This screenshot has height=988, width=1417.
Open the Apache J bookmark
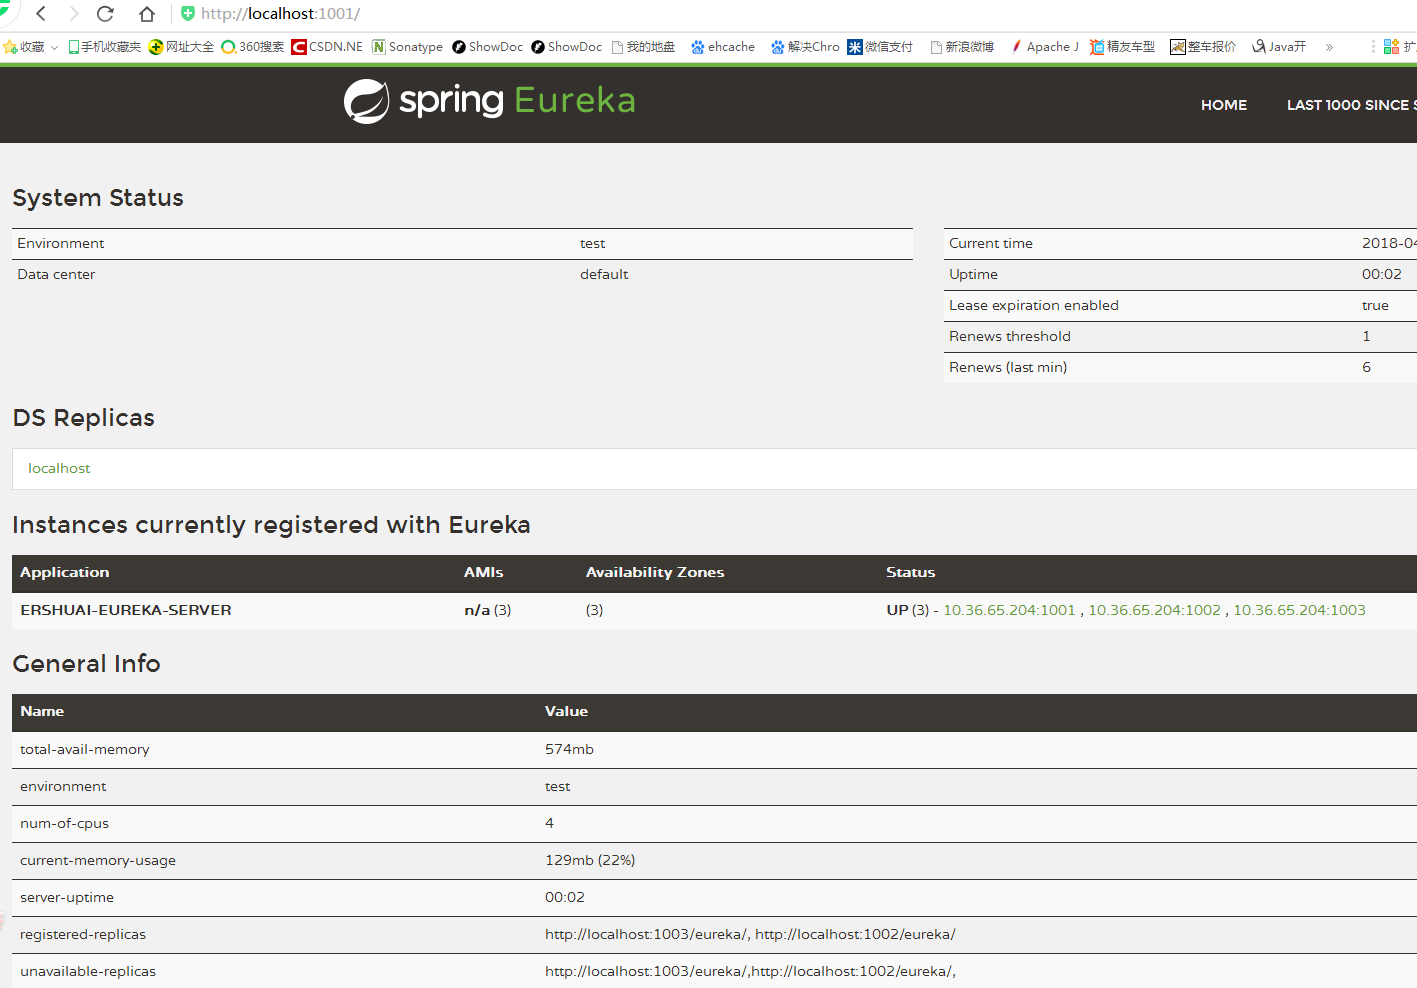pyautogui.click(x=1044, y=47)
